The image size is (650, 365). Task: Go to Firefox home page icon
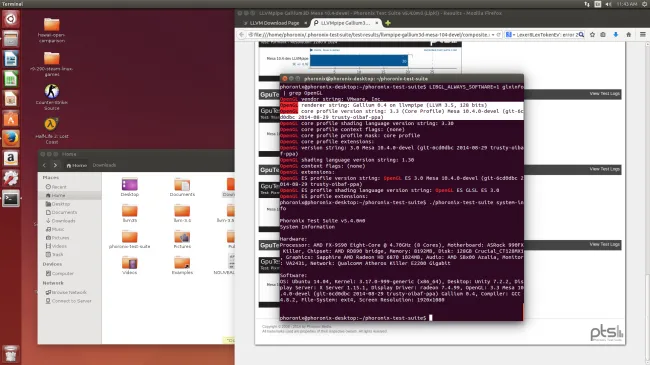click(628, 35)
